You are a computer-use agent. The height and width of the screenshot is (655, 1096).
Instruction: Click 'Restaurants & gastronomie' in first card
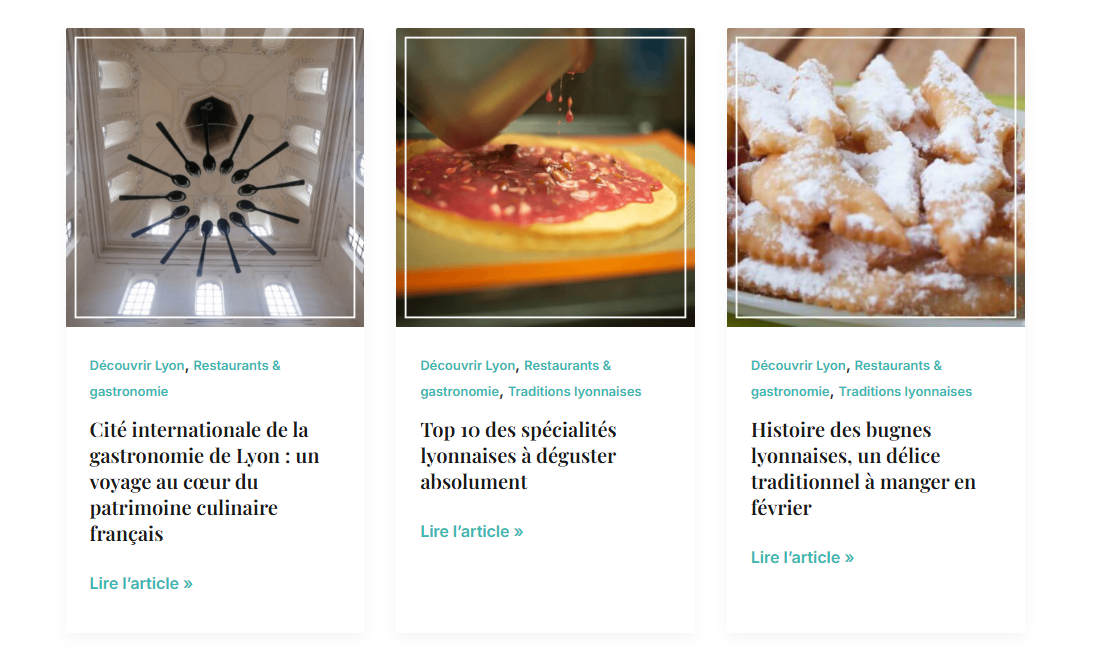click(237, 366)
